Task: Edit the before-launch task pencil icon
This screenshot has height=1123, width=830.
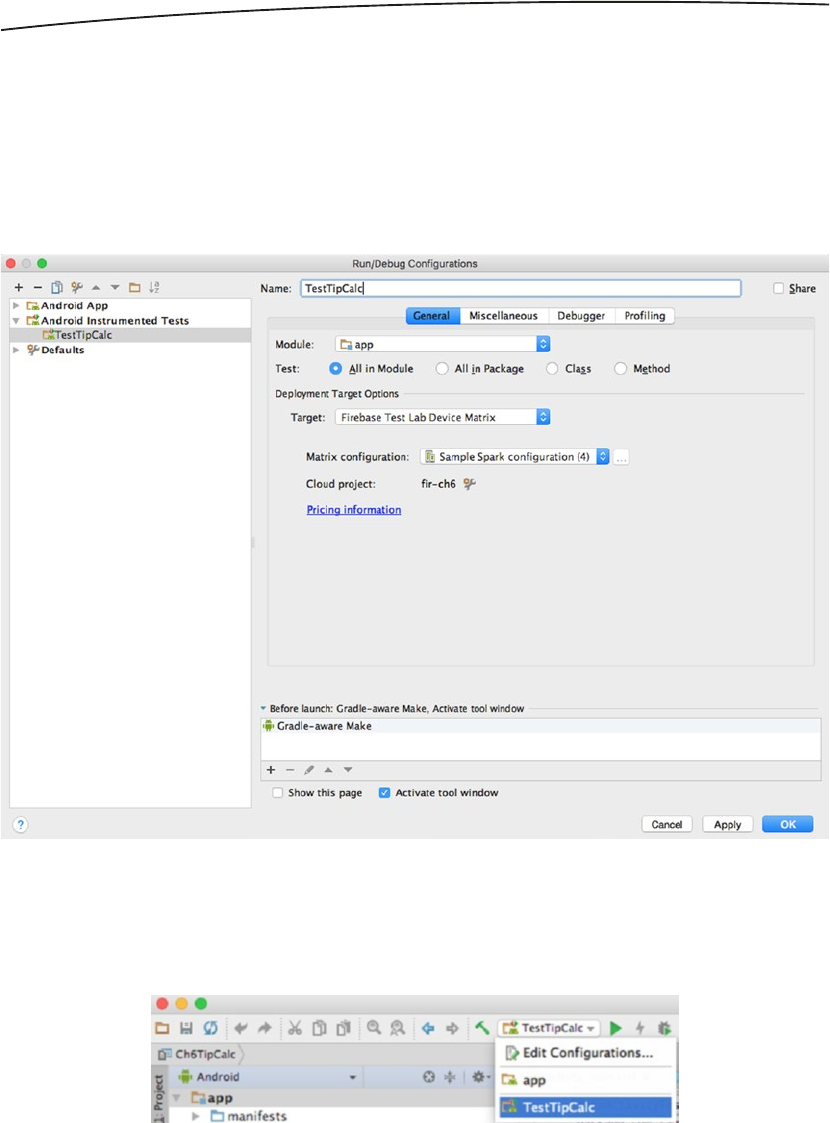Action: click(309, 770)
